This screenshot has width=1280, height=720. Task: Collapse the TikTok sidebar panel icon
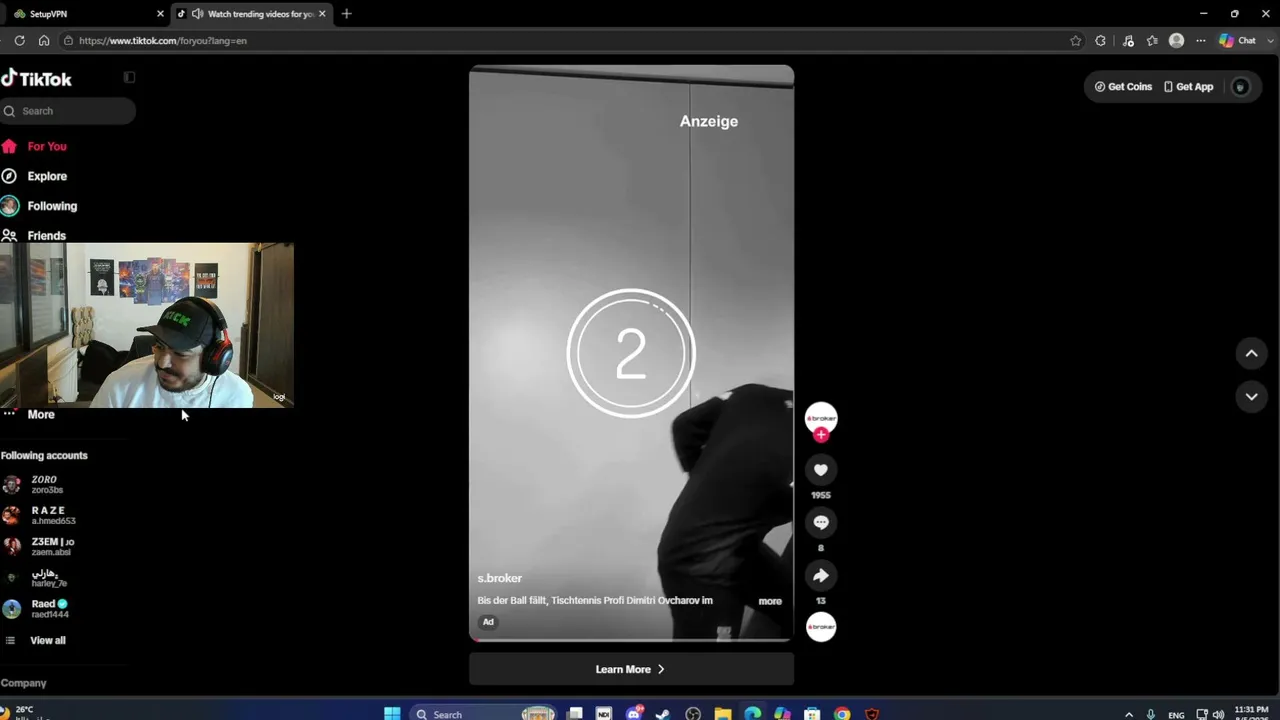(129, 77)
